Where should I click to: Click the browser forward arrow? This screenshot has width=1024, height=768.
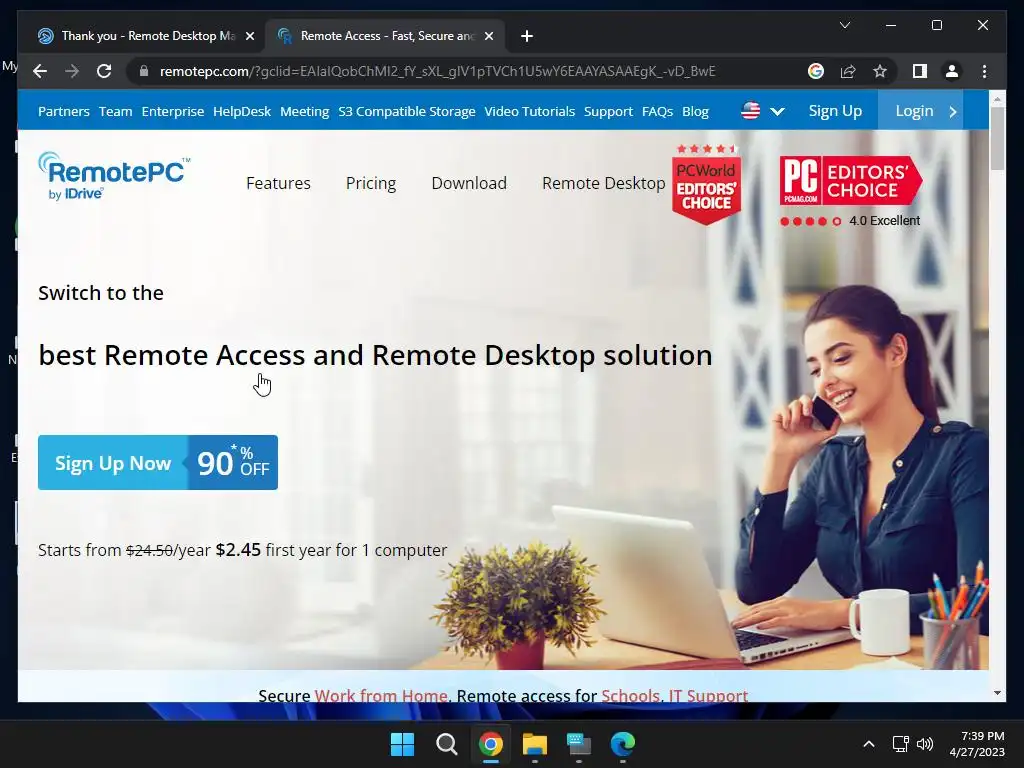click(x=72, y=71)
